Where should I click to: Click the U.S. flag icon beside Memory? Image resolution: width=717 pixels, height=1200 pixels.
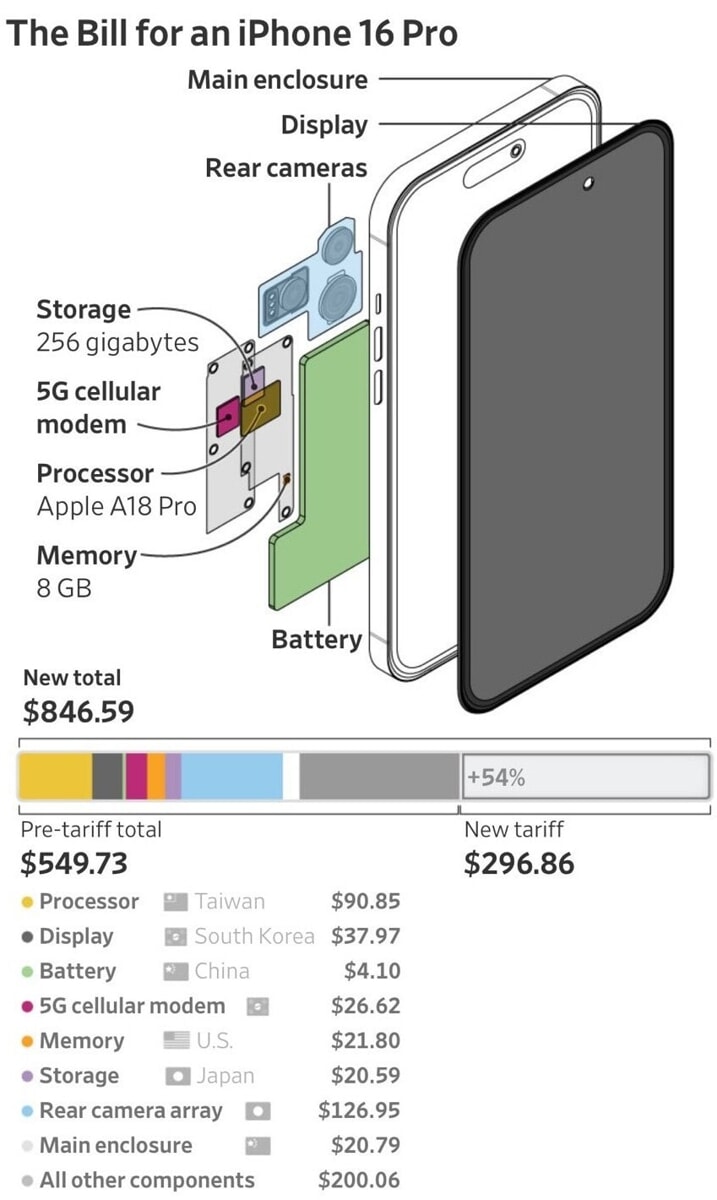(176, 1041)
